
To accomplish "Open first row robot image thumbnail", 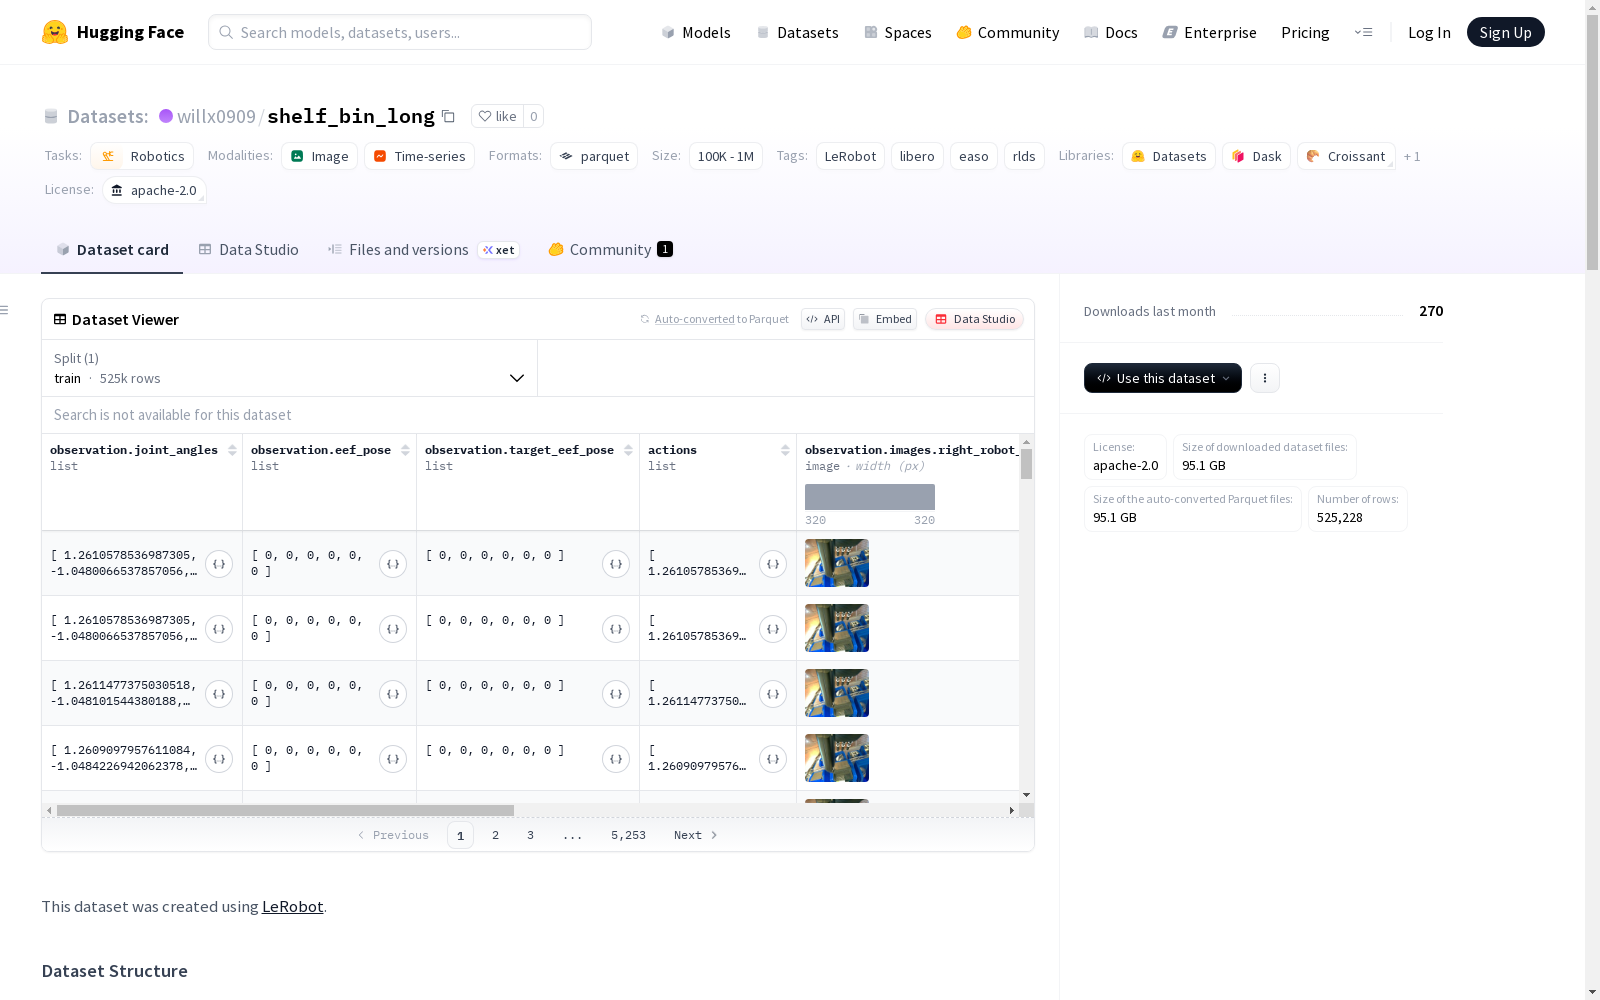I will coord(837,563).
